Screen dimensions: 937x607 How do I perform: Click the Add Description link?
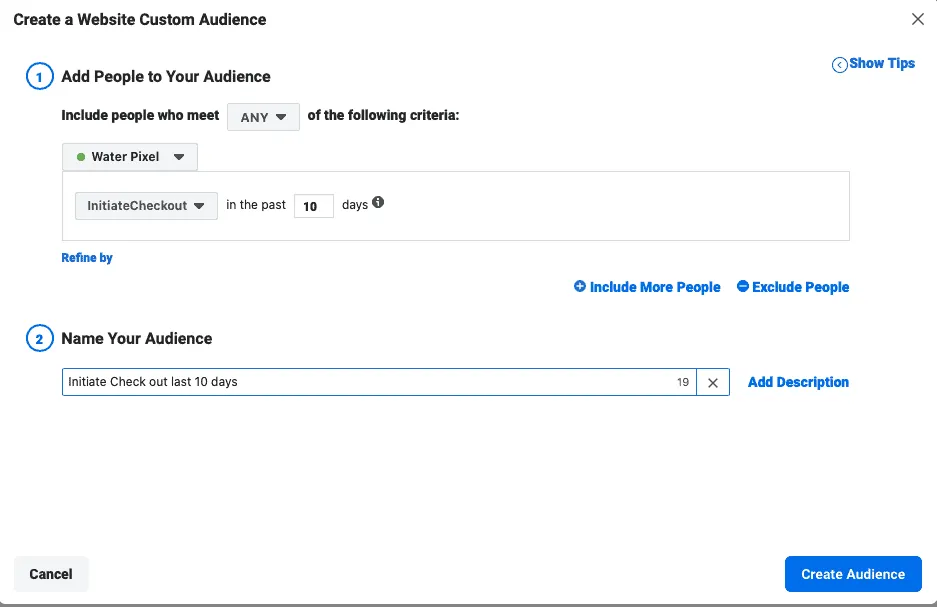pyautogui.click(x=798, y=382)
